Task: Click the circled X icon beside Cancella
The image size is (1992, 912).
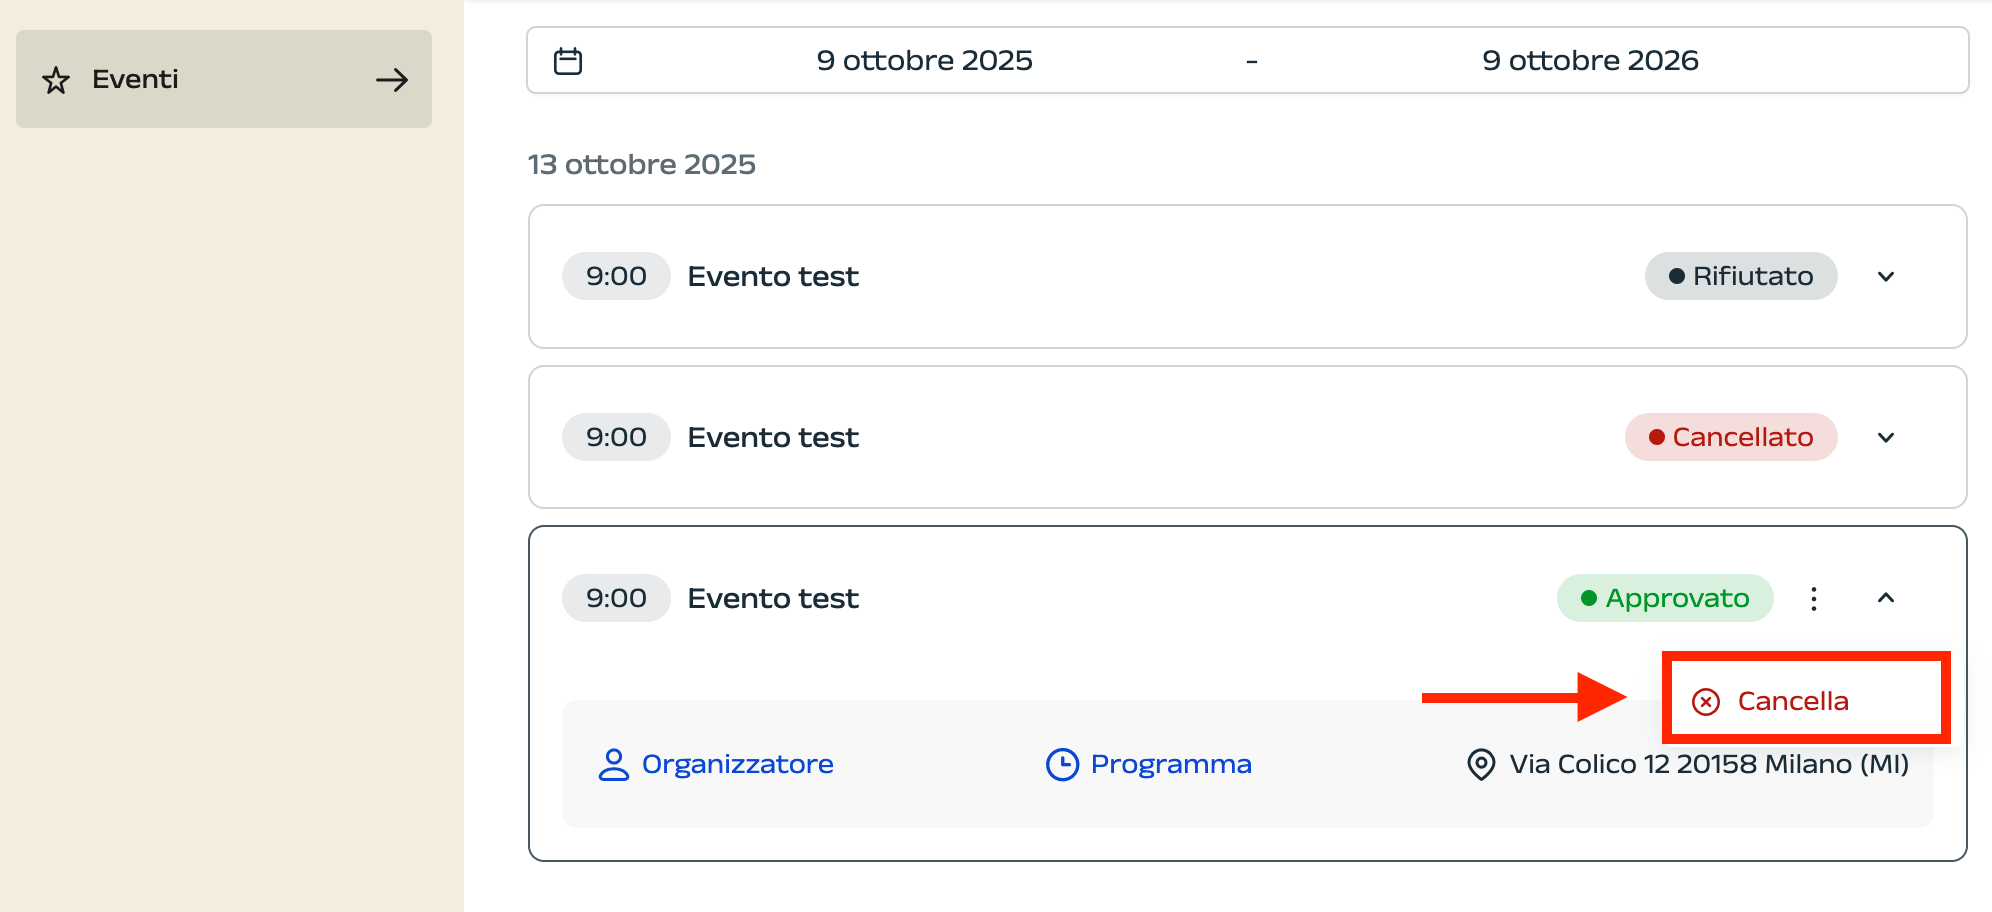Action: 1706,702
